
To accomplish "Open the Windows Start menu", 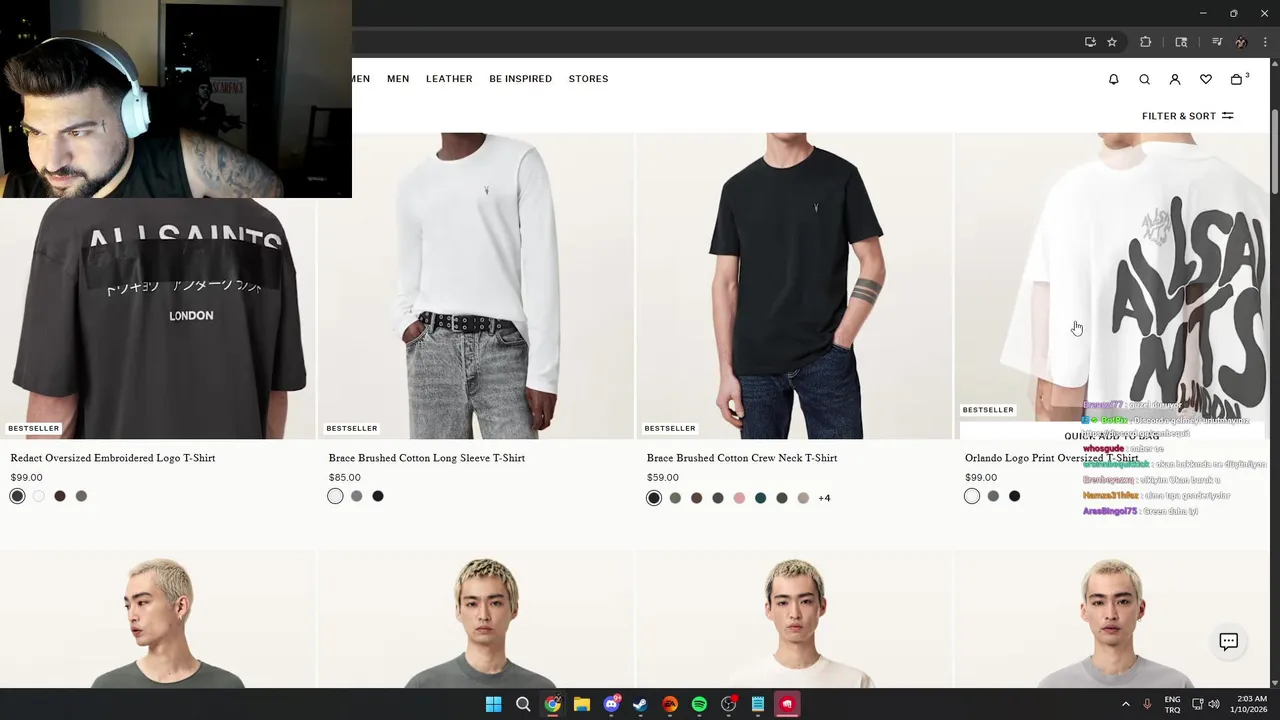I will point(493,704).
